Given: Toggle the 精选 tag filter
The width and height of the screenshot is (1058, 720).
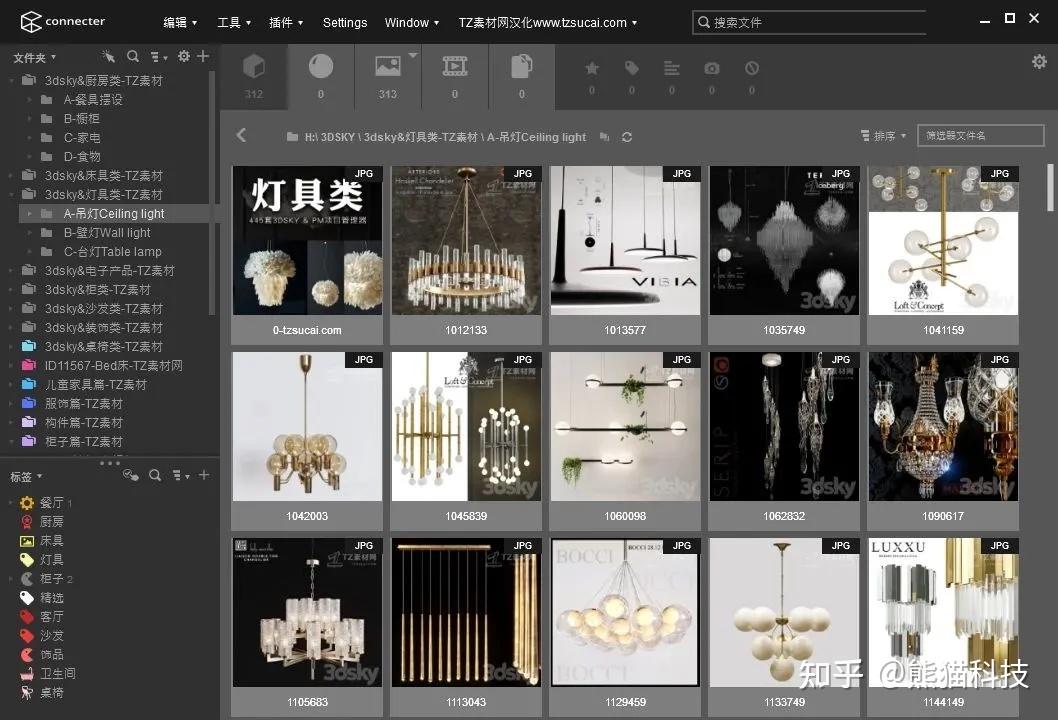Looking at the screenshot, I should click(50, 598).
